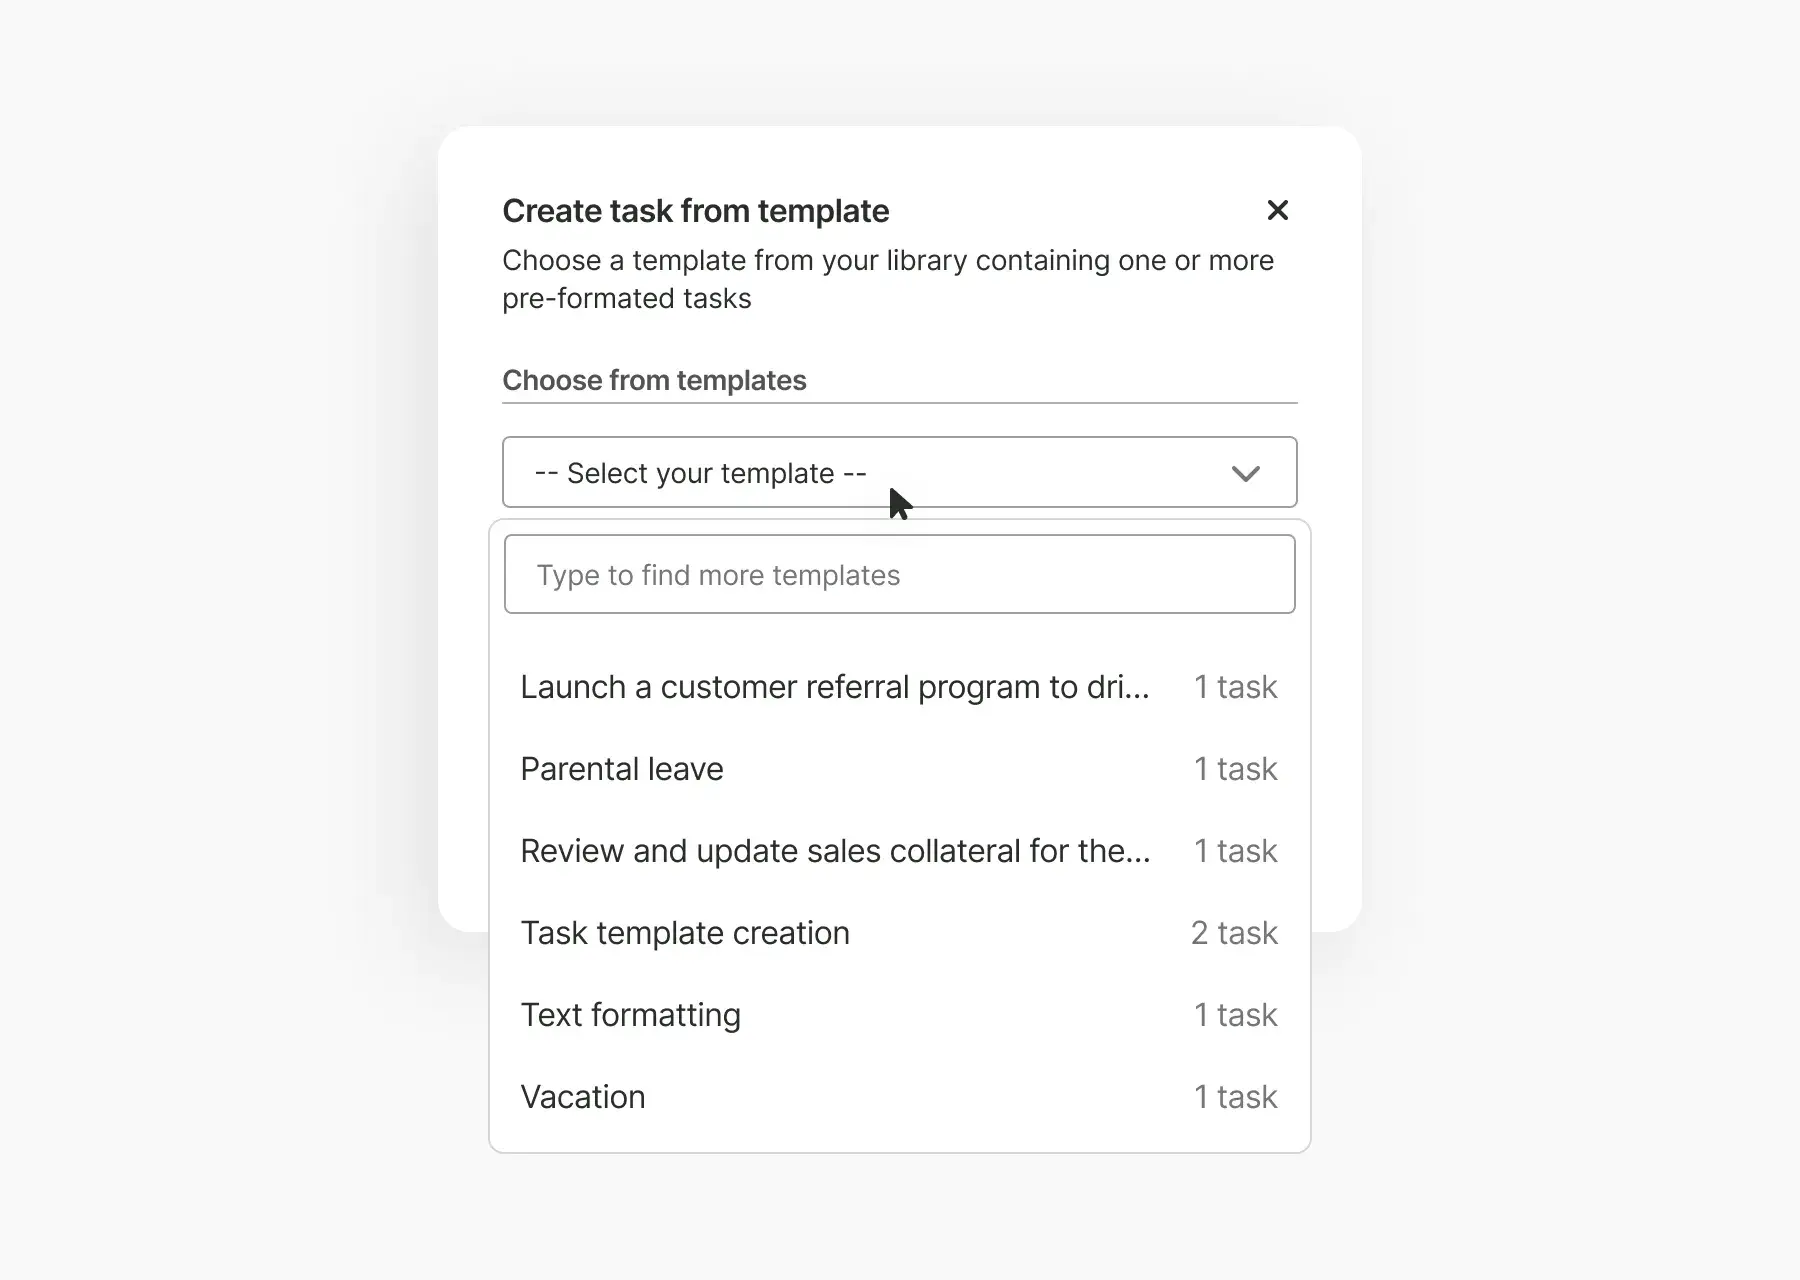This screenshot has height=1280, width=1800.
Task: Click the '2 task' count label
Action: 1234,933
